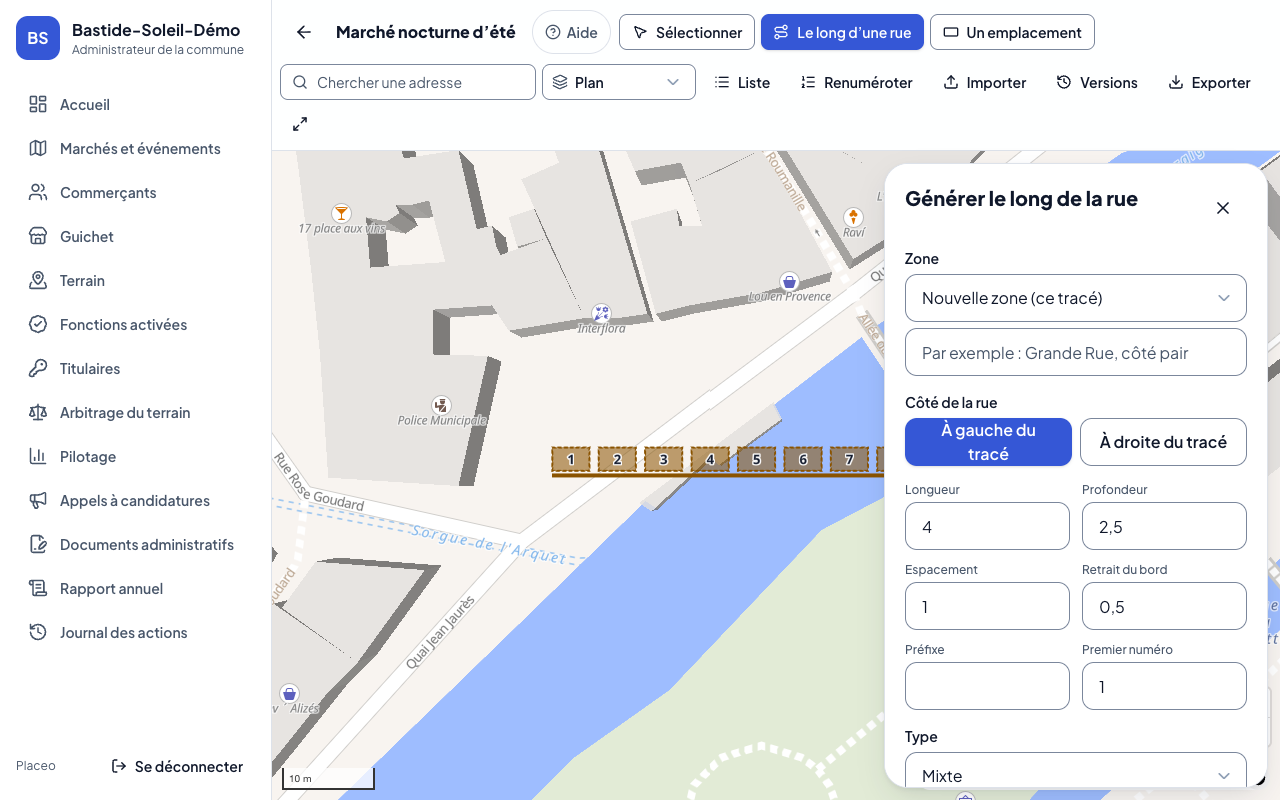Choose À droite du tracé side
This screenshot has width=1280, height=800.
tap(1163, 442)
